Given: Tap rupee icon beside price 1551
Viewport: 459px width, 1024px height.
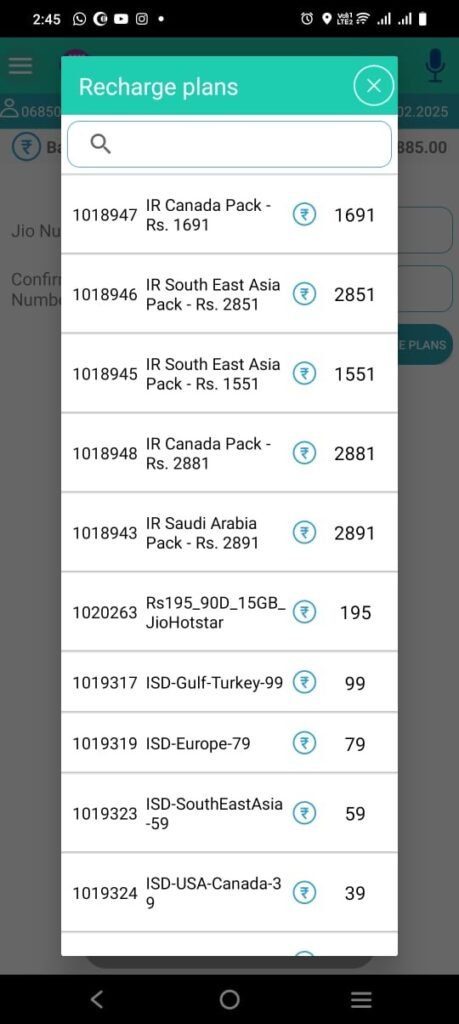Looking at the screenshot, I should pos(304,374).
